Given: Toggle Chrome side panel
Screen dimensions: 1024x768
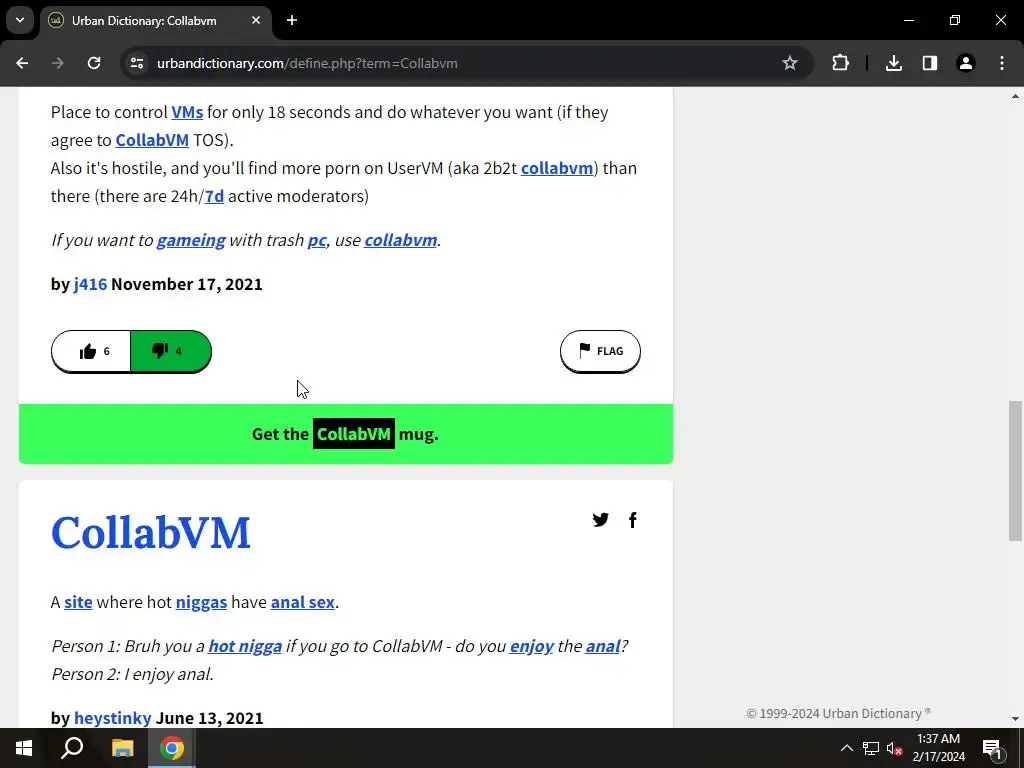Looking at the screenshot, I should coord(930,63).
